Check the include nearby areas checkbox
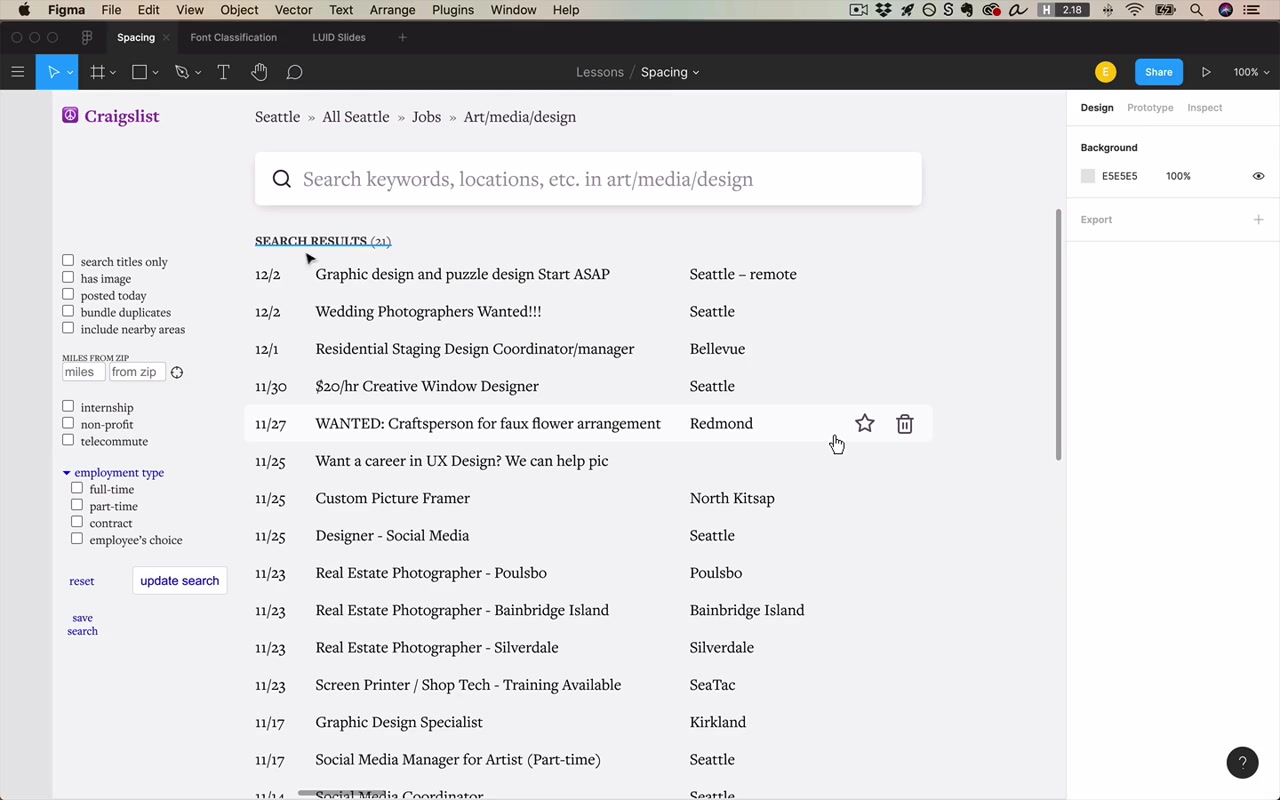The height and width of the screenshot is (800, 1280). 68,328
